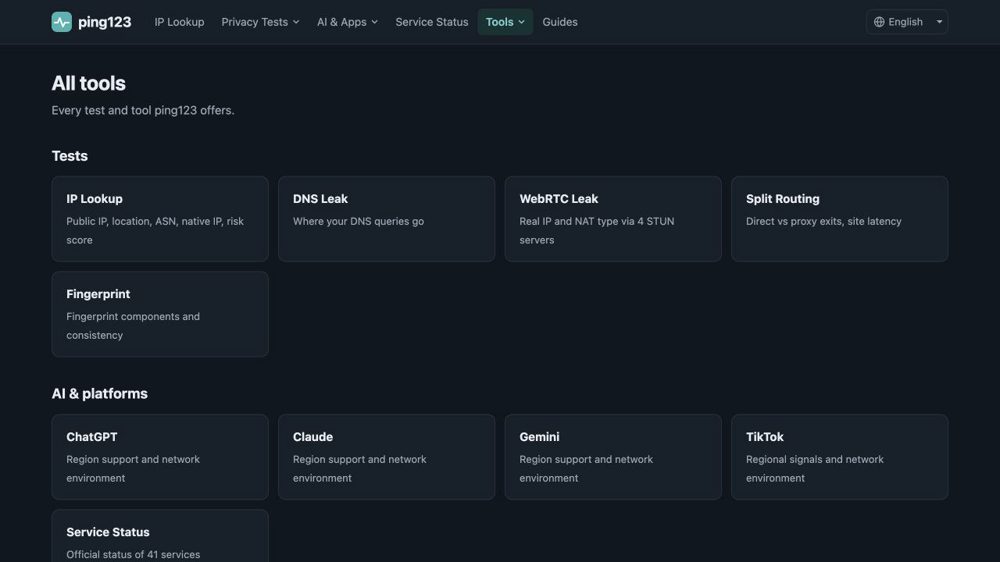Open the Service Status card

(160, 536)
